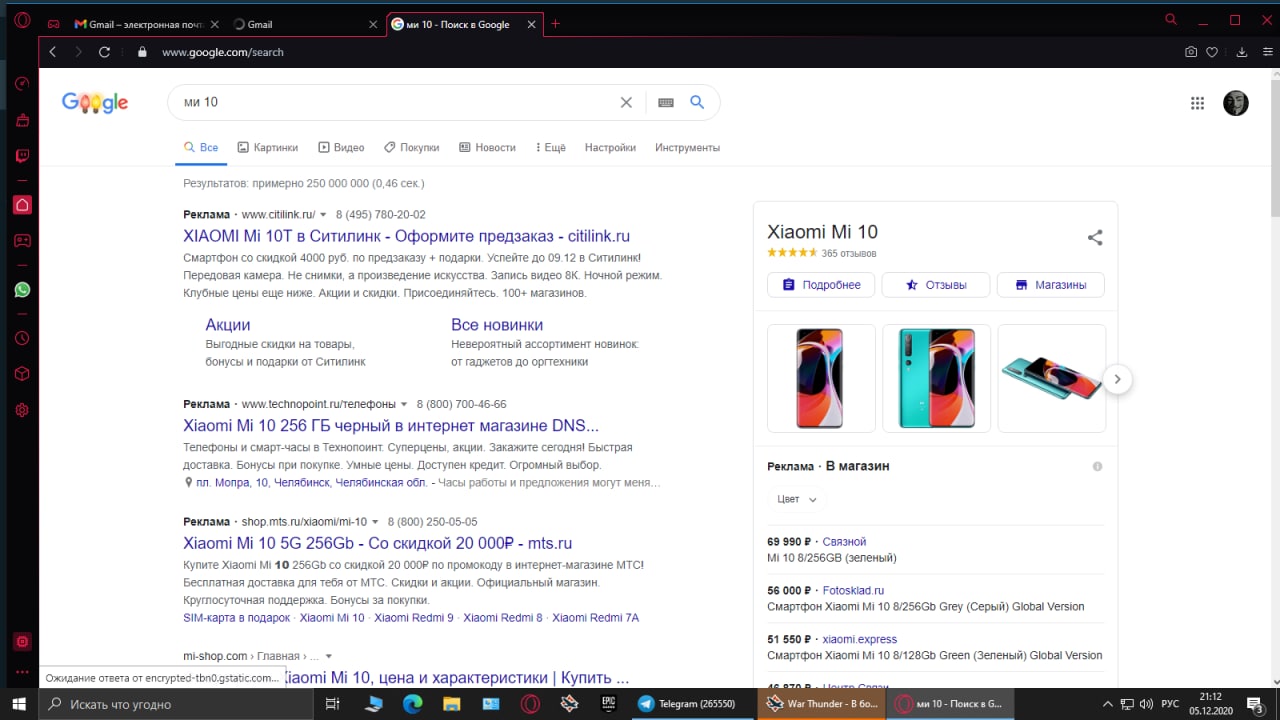The width and height of the screenshot is (1280, 720).
Task: Open a new browser tab
Action: pyautogui.click(x=556, y=24)
